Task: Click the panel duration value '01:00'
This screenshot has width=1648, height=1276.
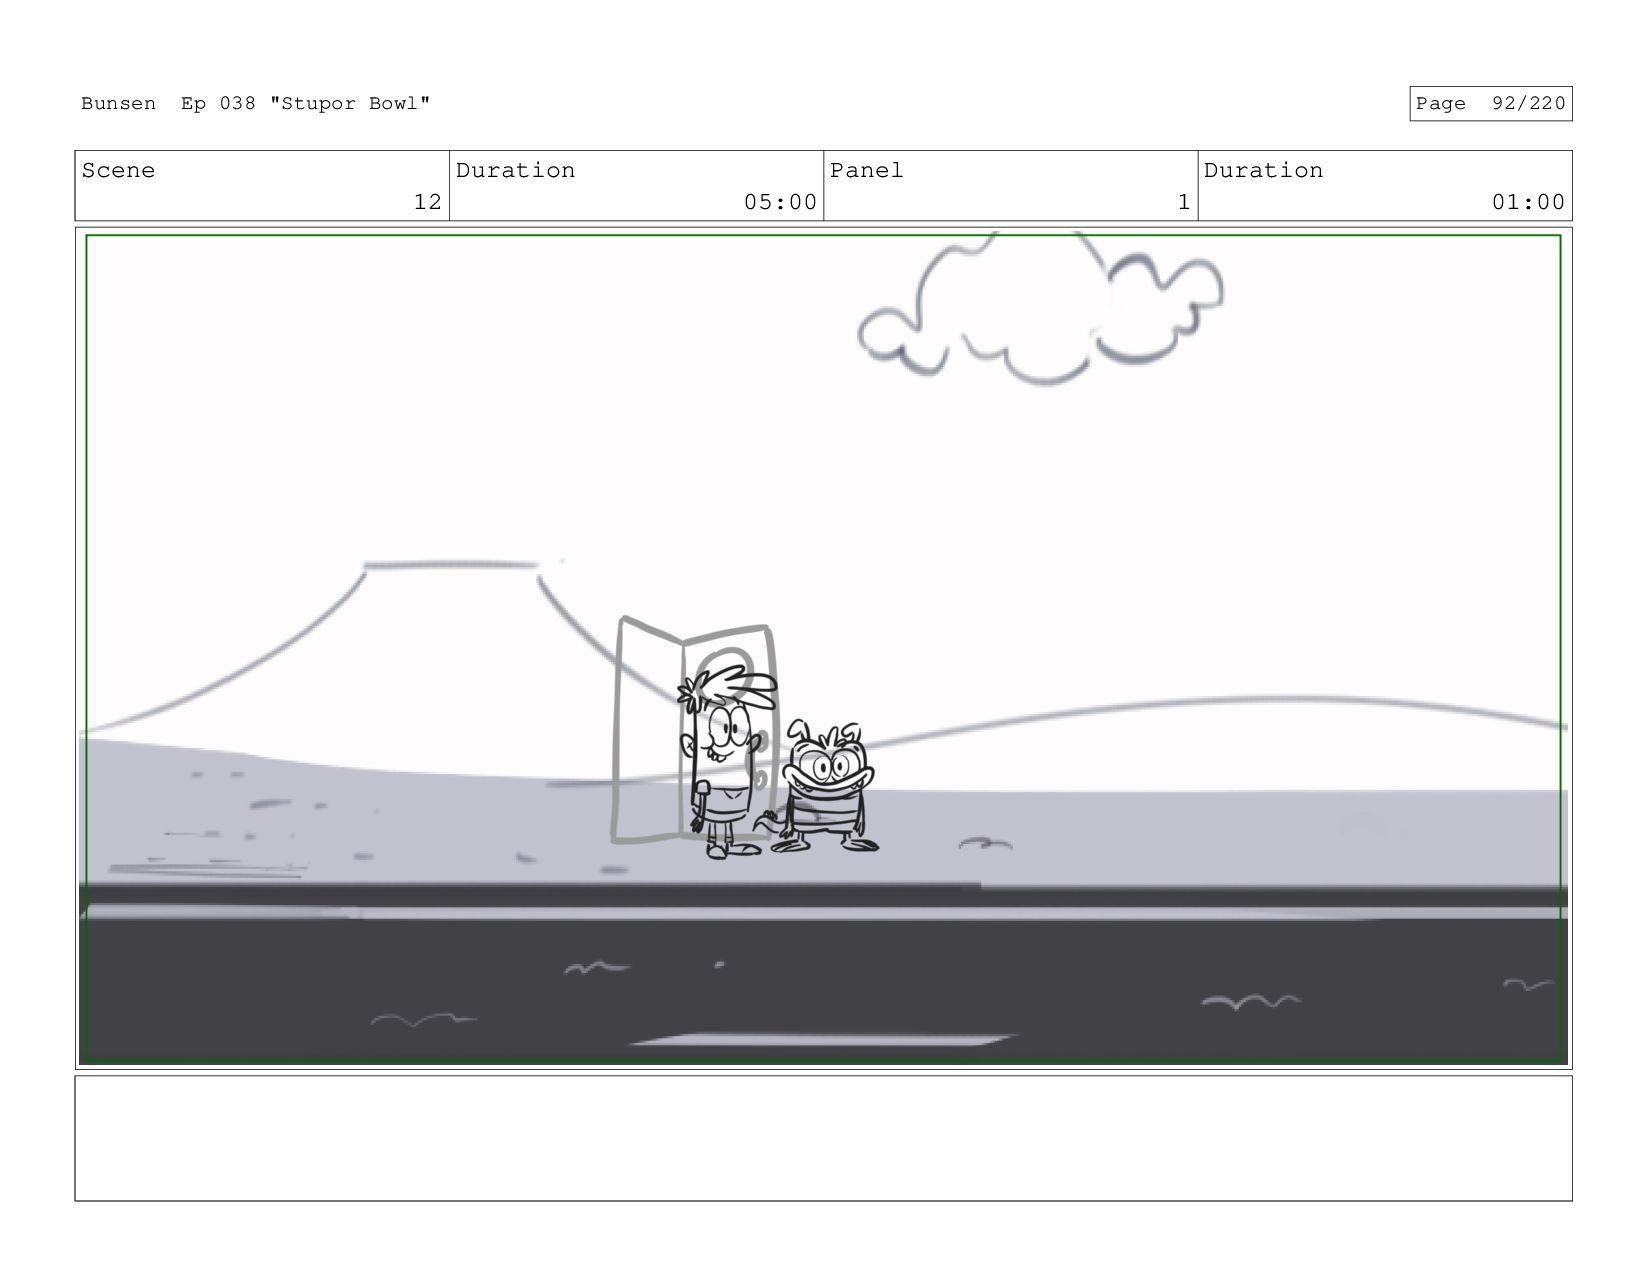Action: click(1528, 202)
